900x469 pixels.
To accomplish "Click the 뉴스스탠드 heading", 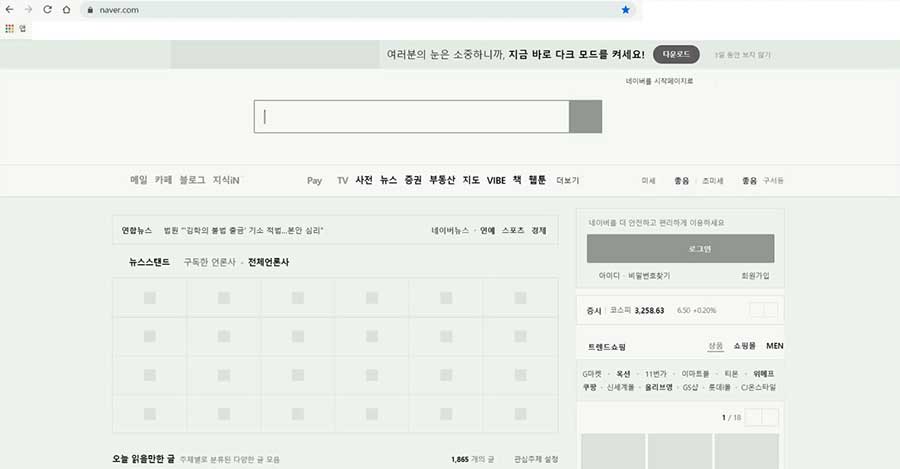I will click(149, 262).
